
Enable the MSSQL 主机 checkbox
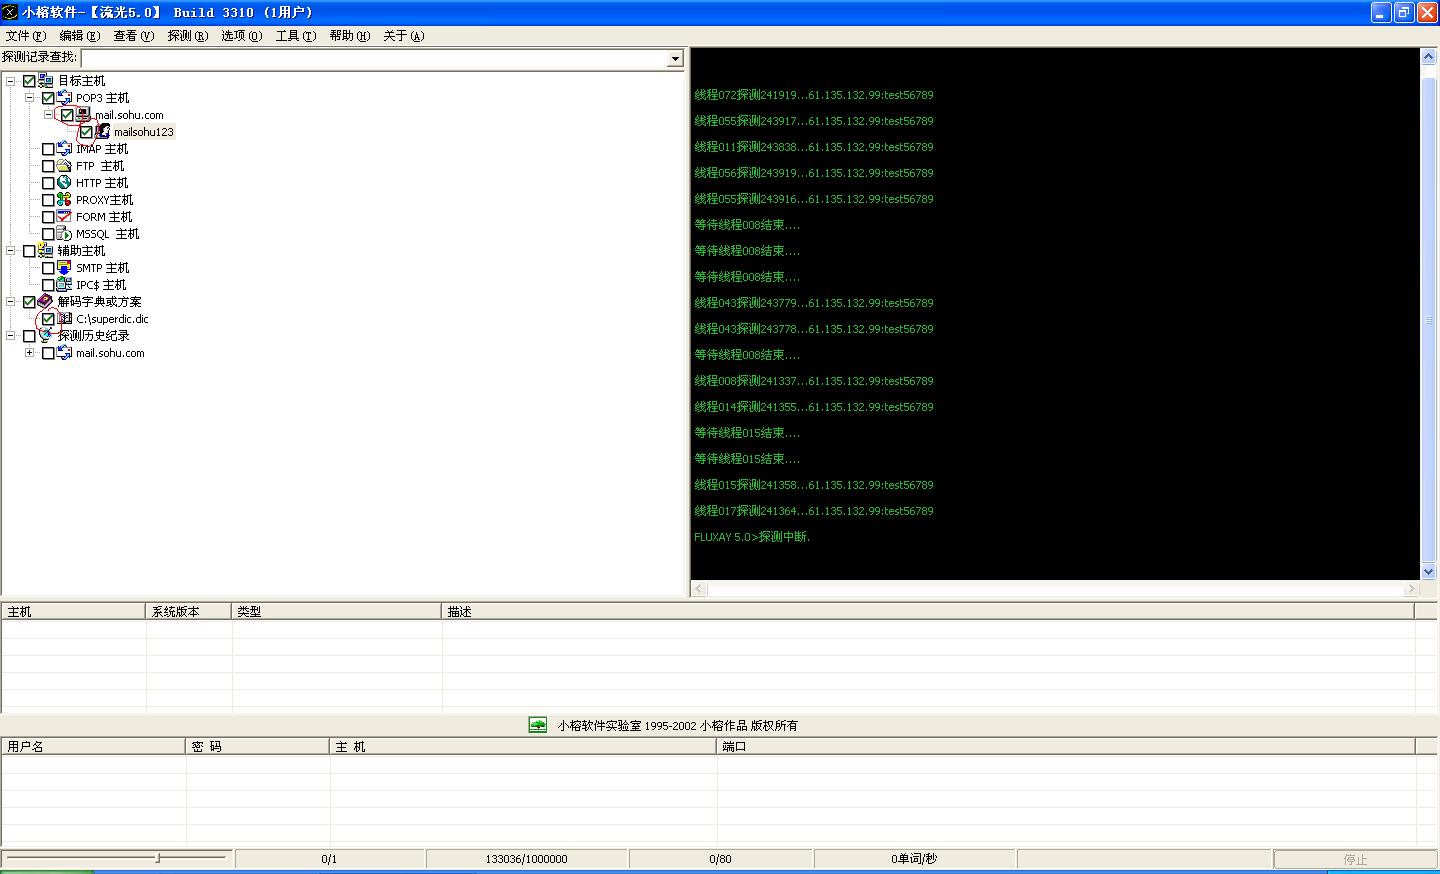pyautogui.click(x=48, y=234)
